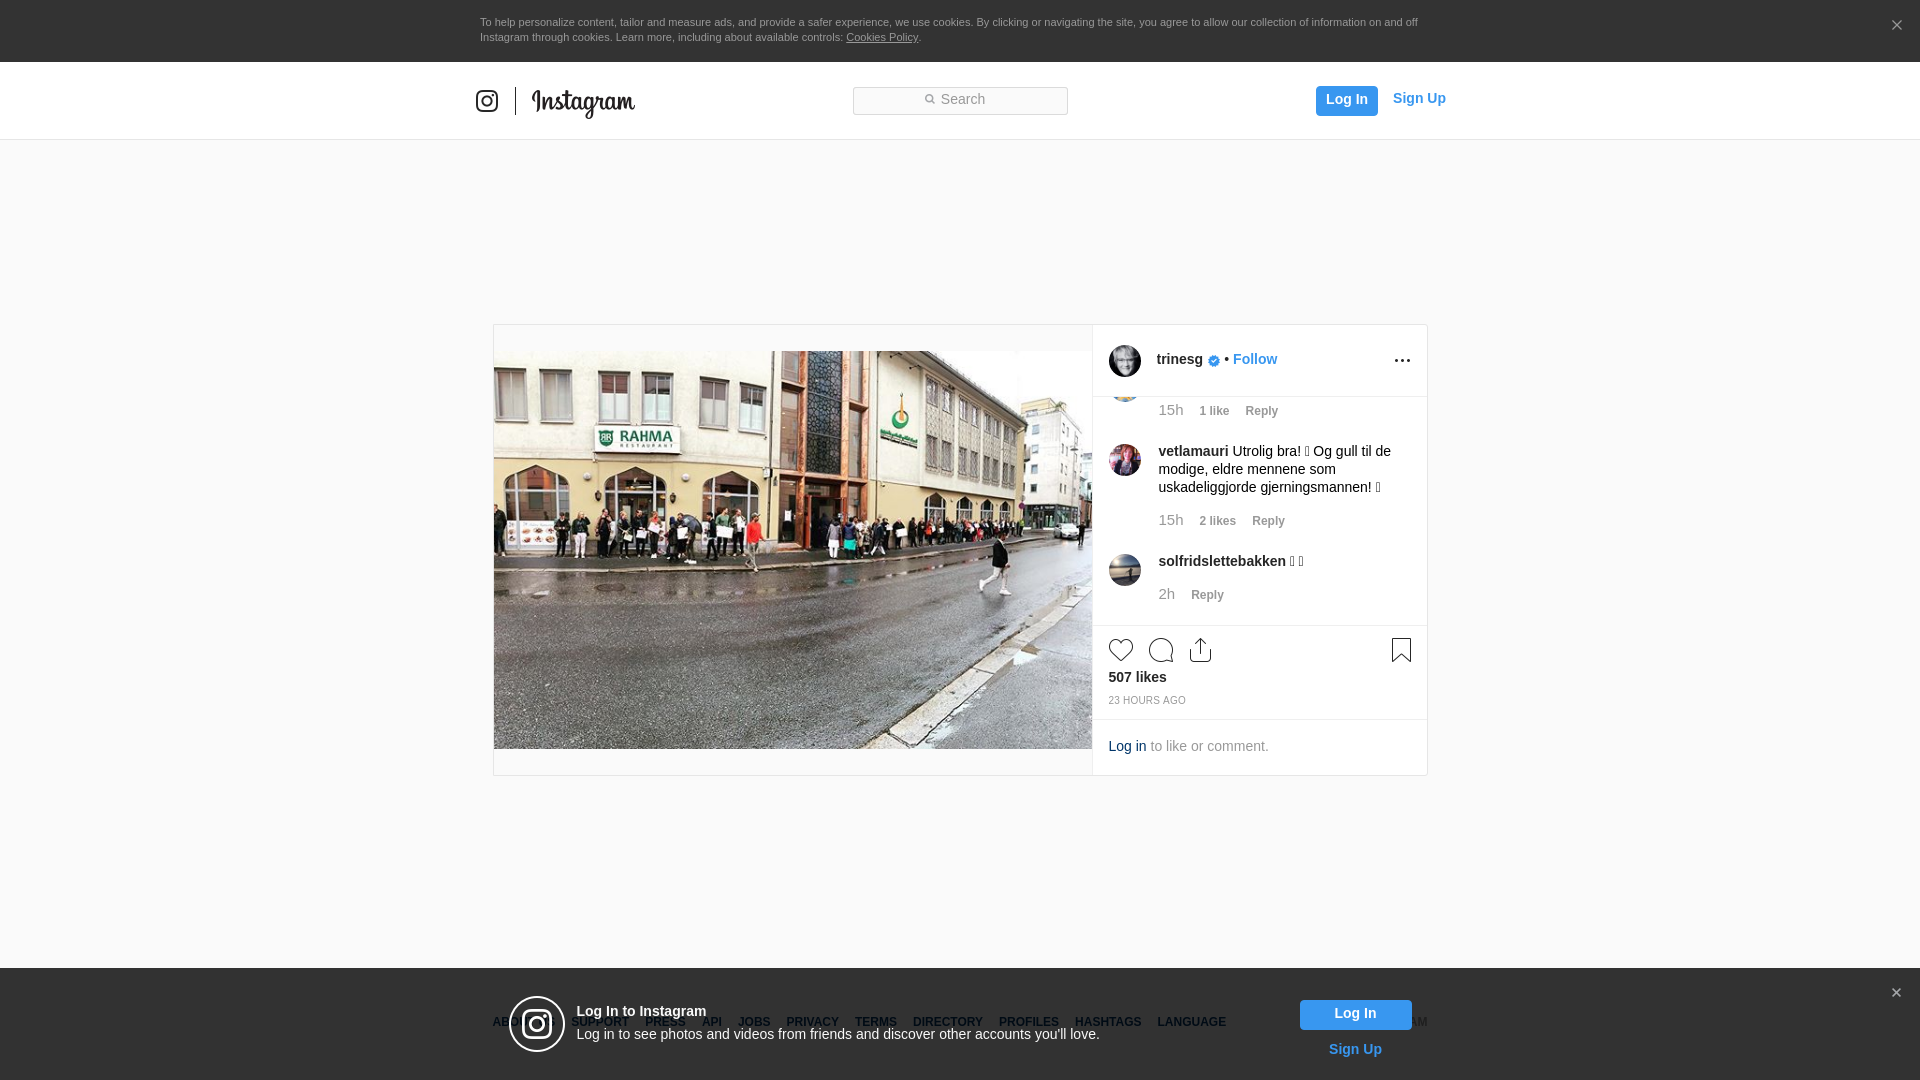Open trinesg profile avatar
Screen dimensions: 1920x1080
[x=1124, y=361]
